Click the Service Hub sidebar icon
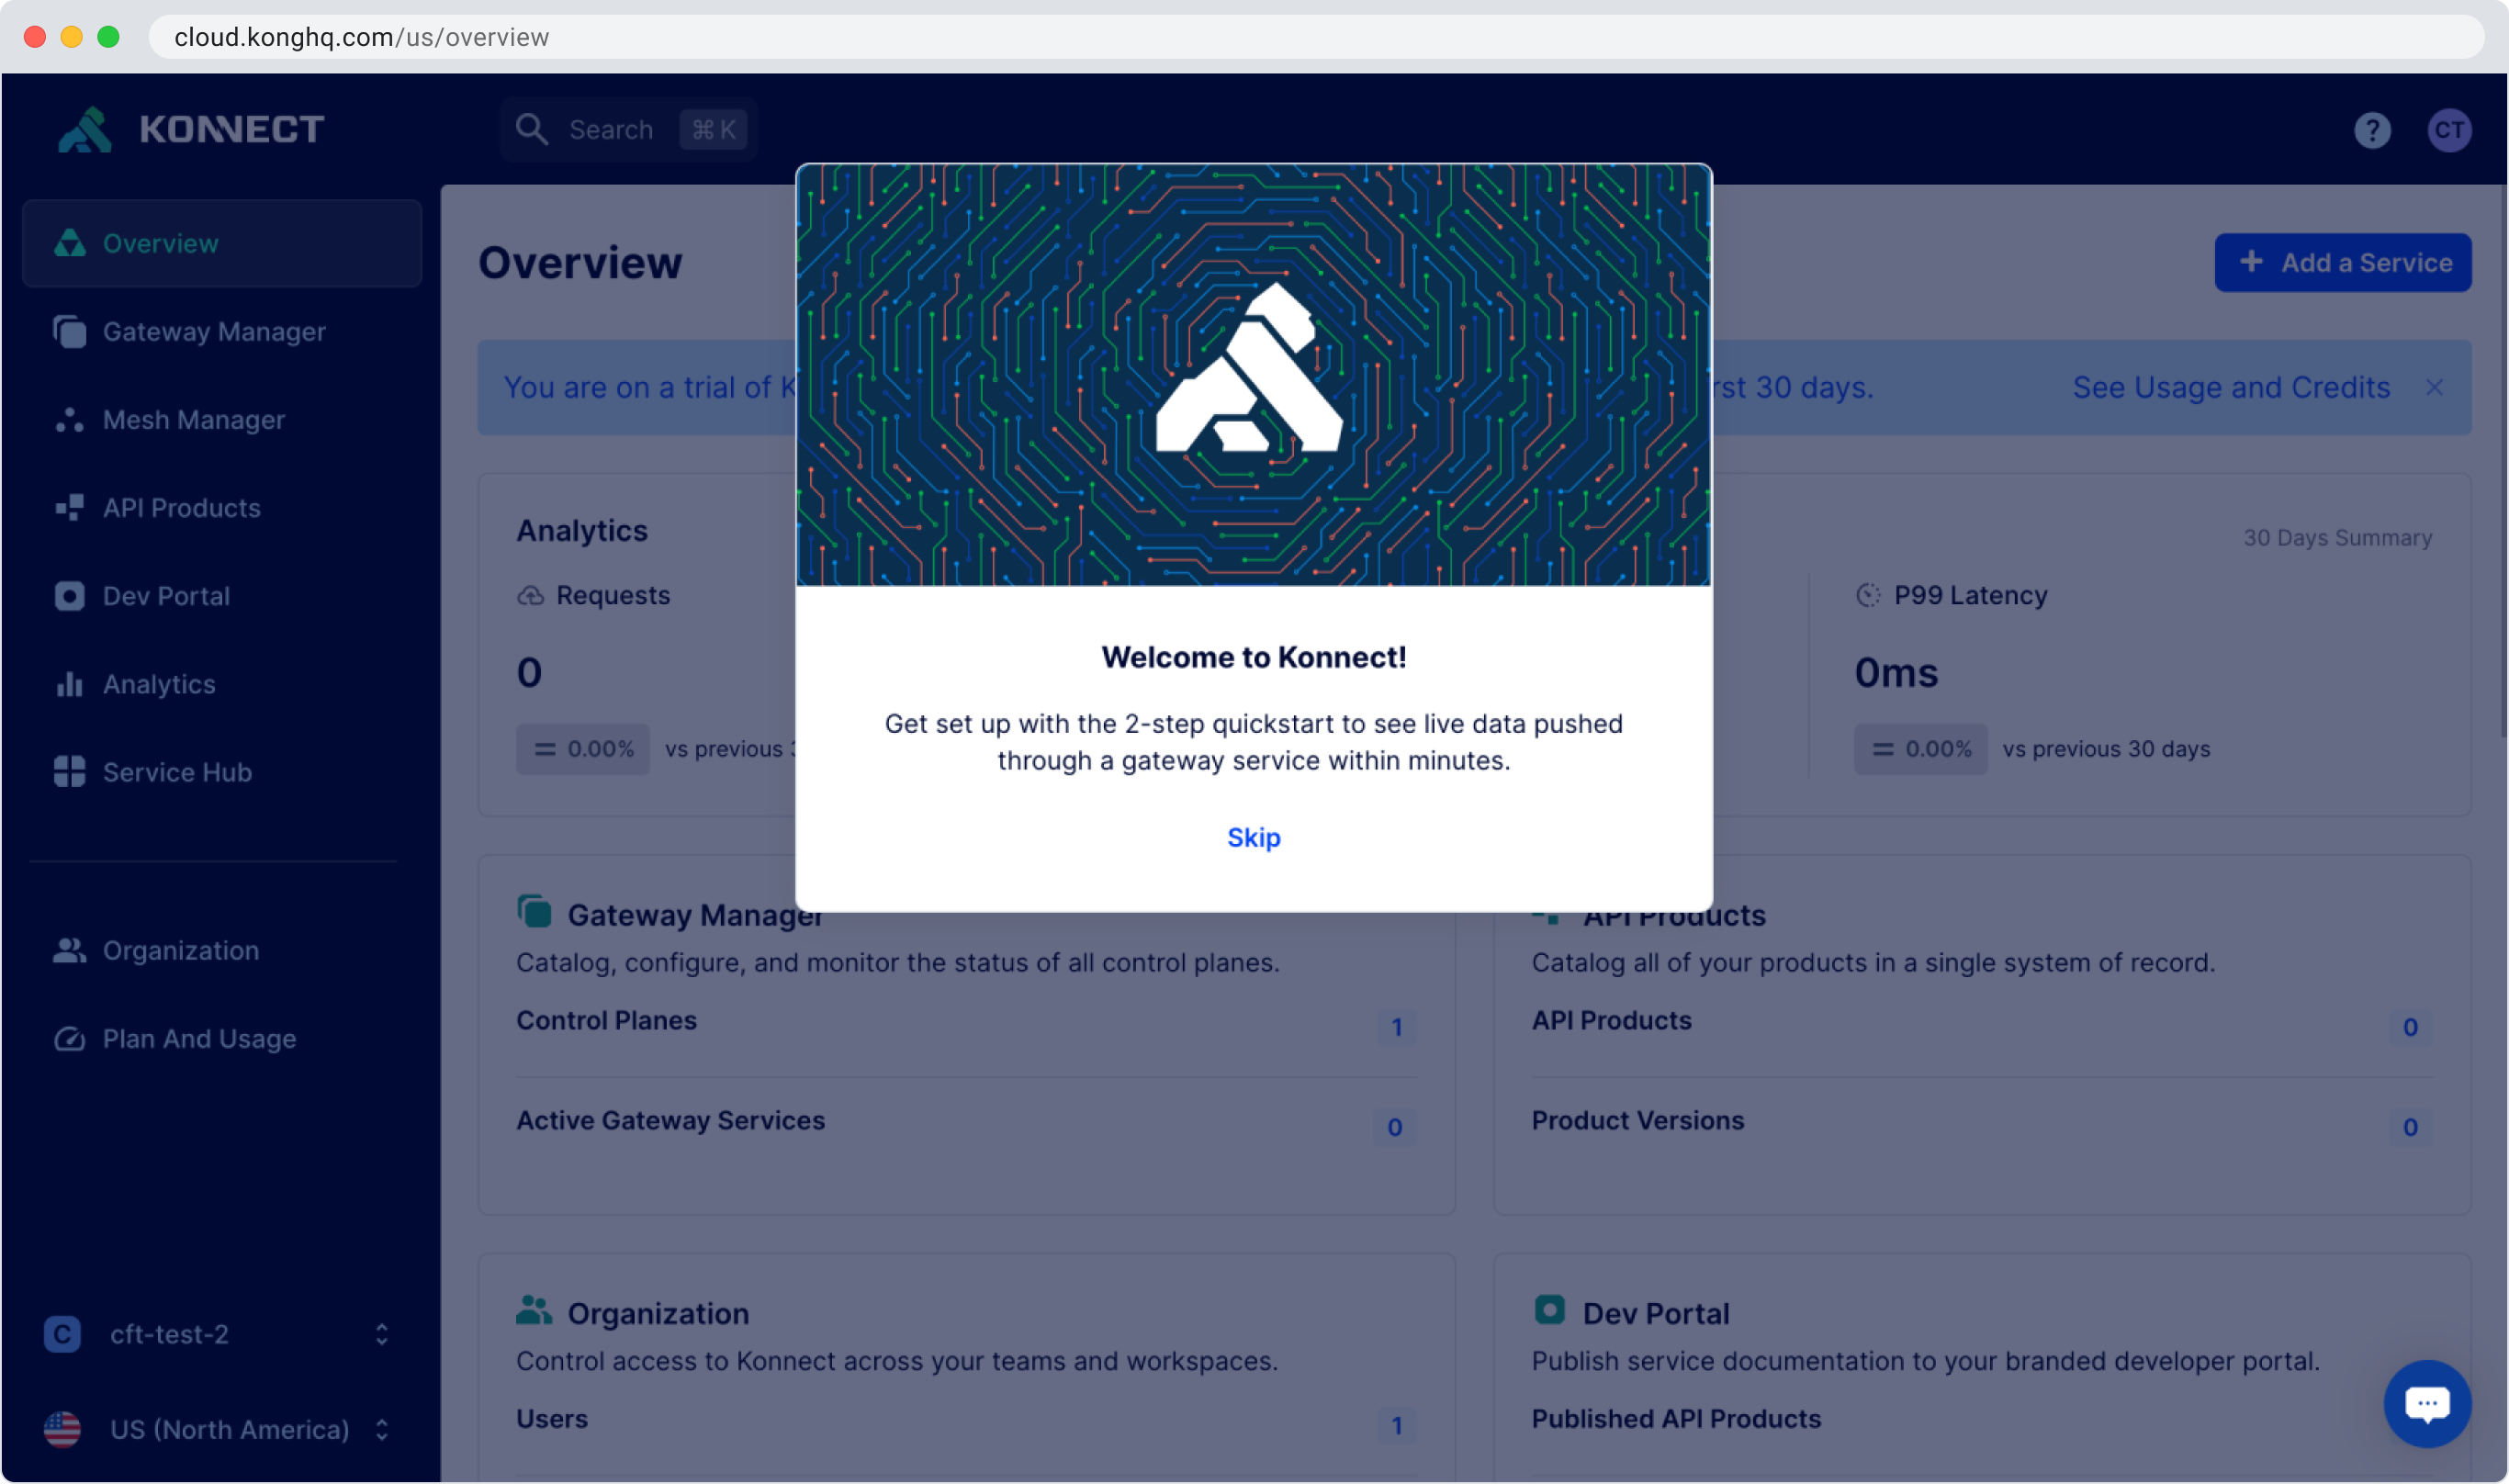The width and height of the screenshot is (2509, 1484). [x=69, y=772]
